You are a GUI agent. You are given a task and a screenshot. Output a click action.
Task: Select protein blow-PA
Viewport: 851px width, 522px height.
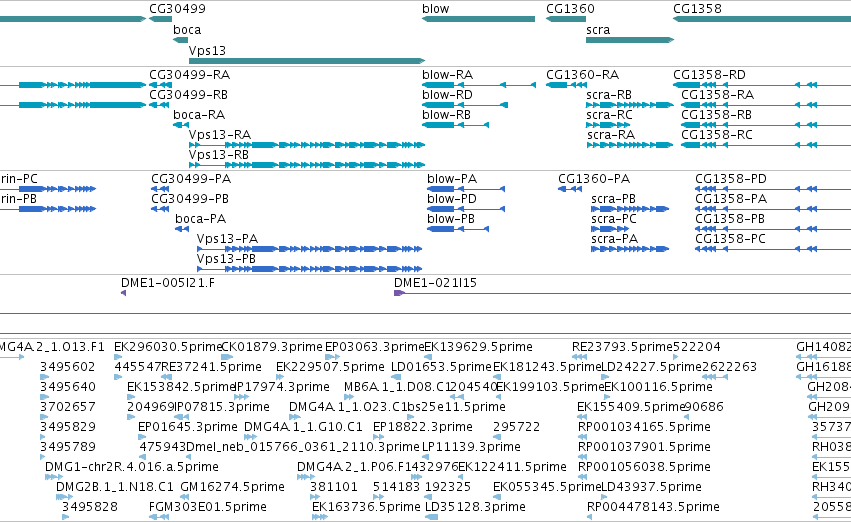[452, 179]
